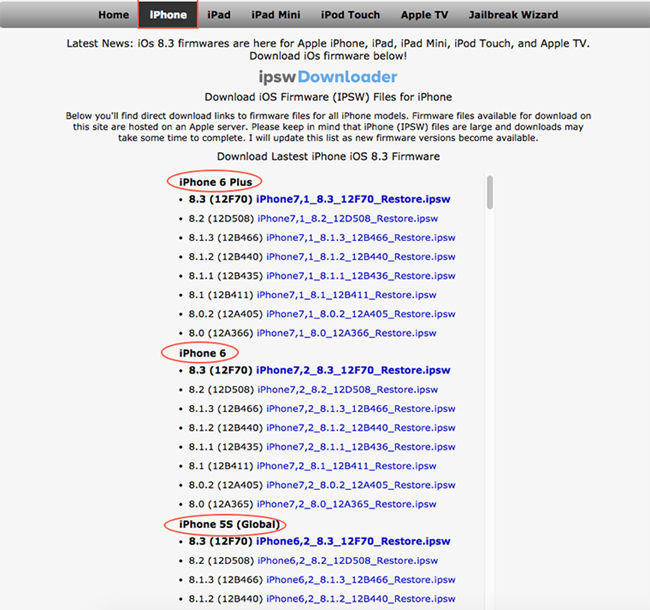Download iPhone7,2_8.0.2_12A405_Restore.ipsw
The image size is (650, 610).
pyautogui.click(x=361, y=485)
